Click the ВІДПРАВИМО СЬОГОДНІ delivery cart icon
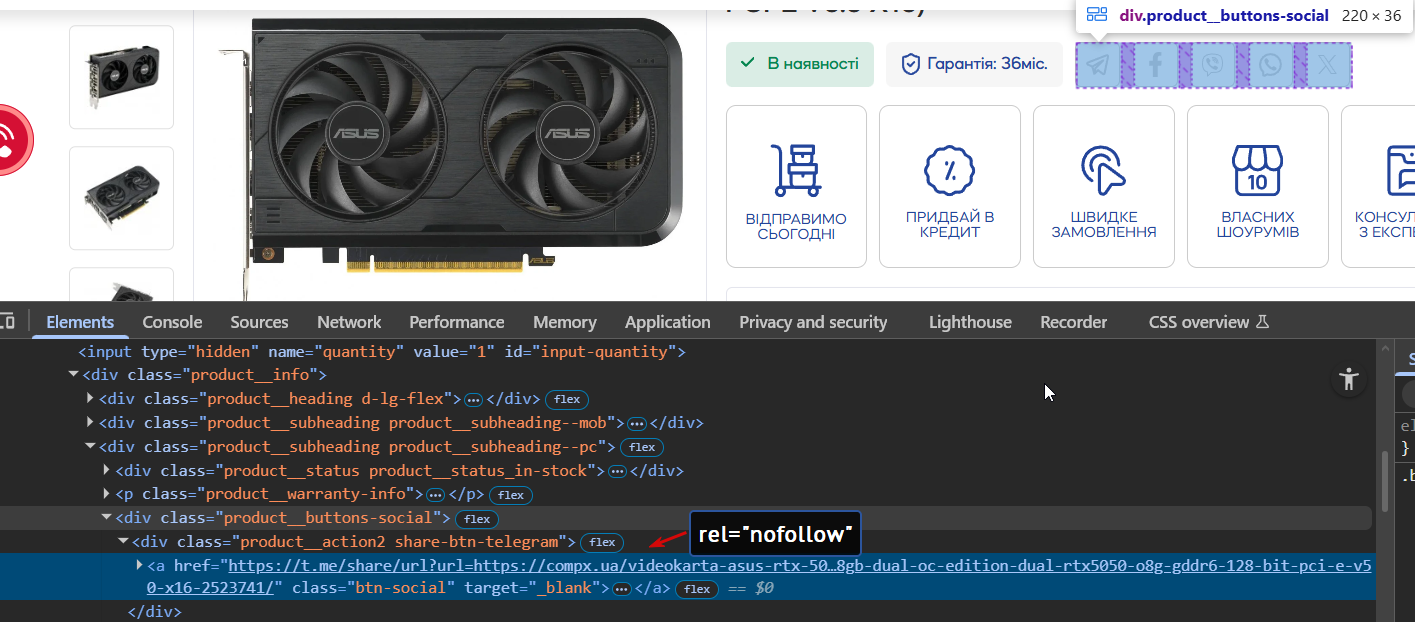Image resolution: width=1415 pixels, height=622 pixels. (x=796, y=170)
